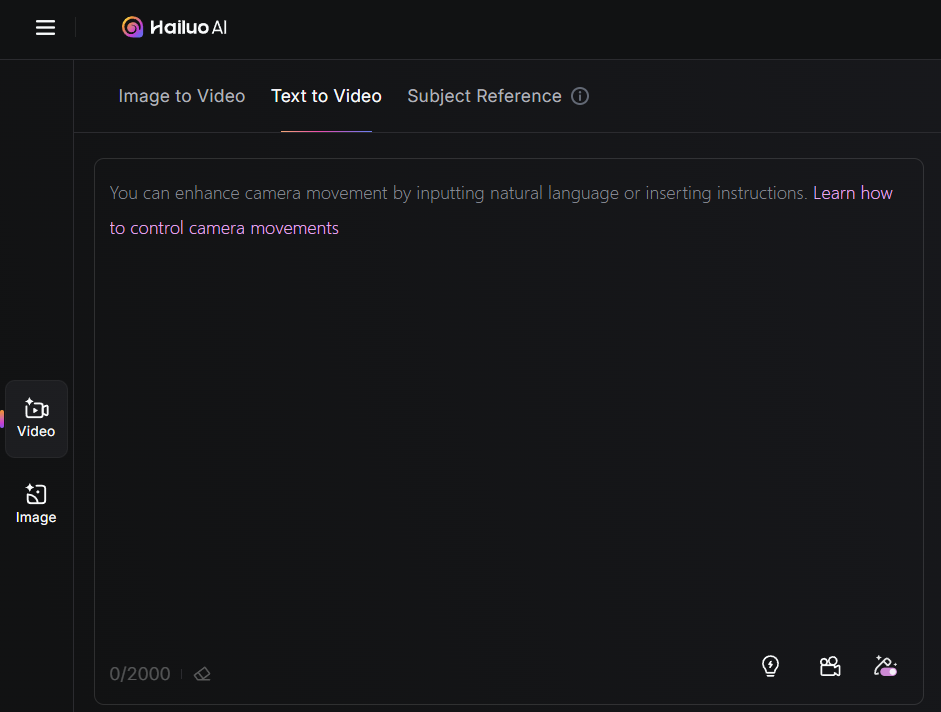Select the Image label in the sidebar
Viewport: 941px width, 712px height.
tap(36, 518)
